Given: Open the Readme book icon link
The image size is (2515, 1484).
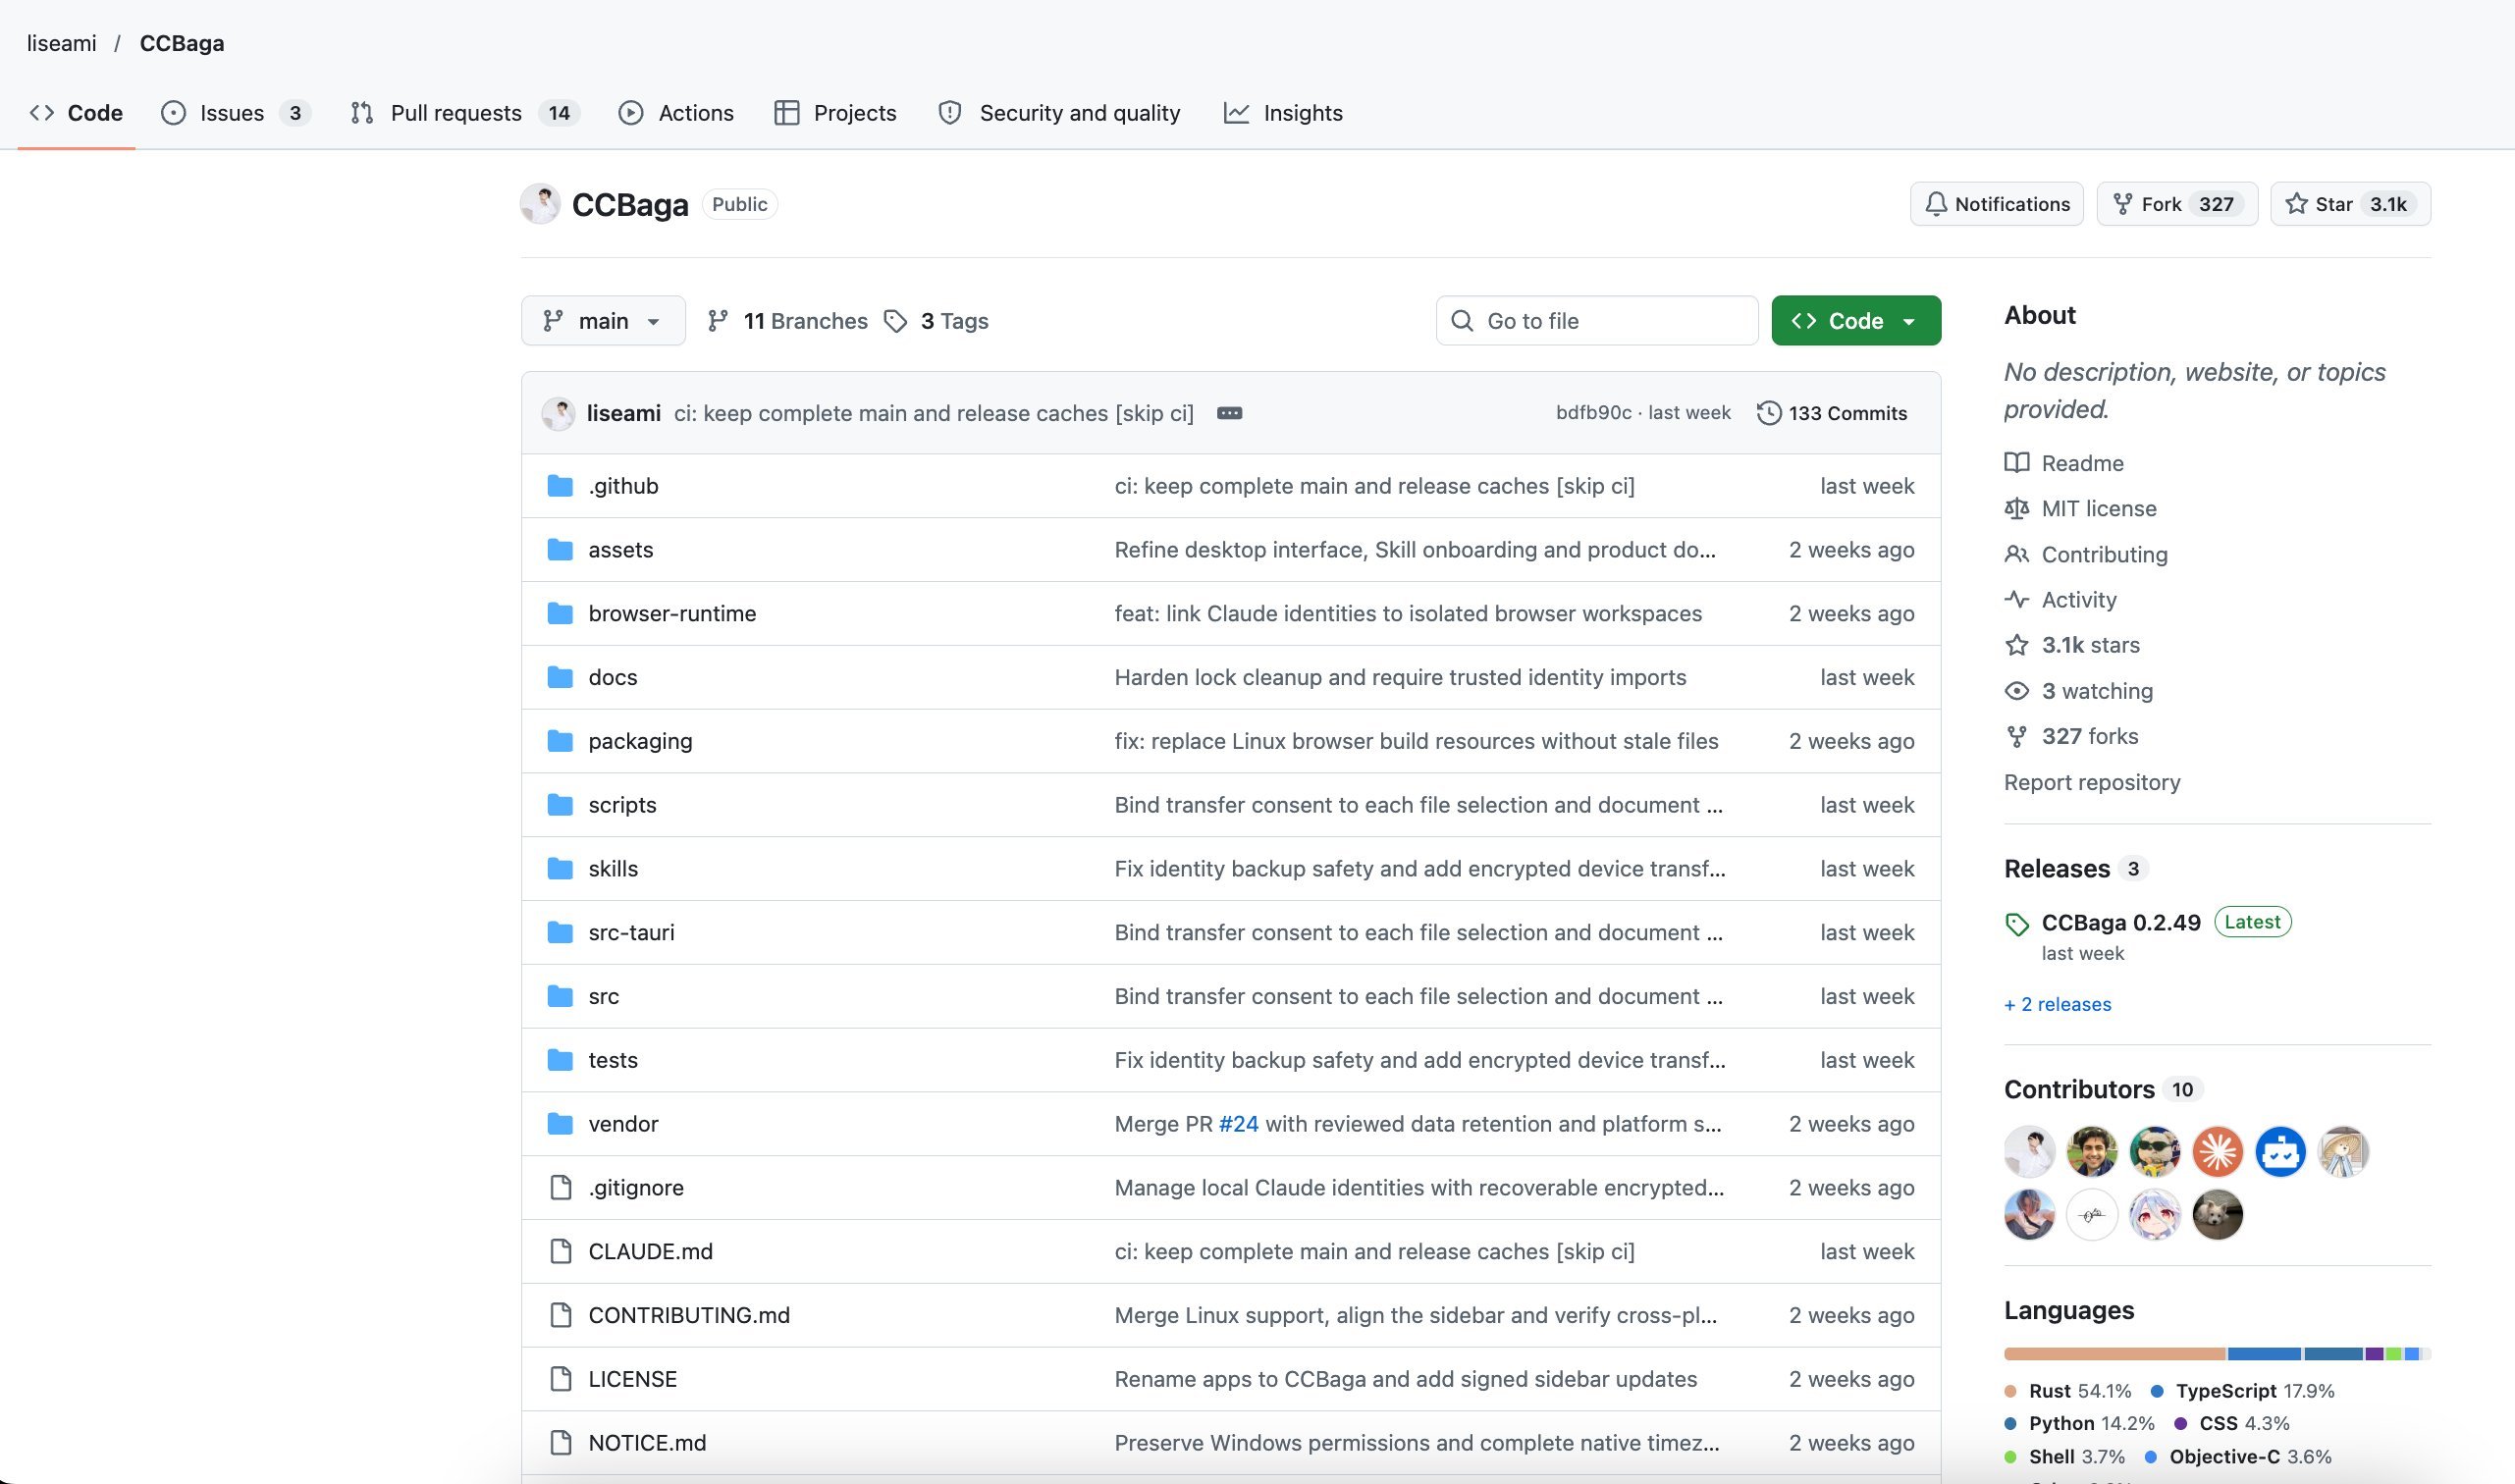Looking at the screenshot, I should tap(2017, 463).
